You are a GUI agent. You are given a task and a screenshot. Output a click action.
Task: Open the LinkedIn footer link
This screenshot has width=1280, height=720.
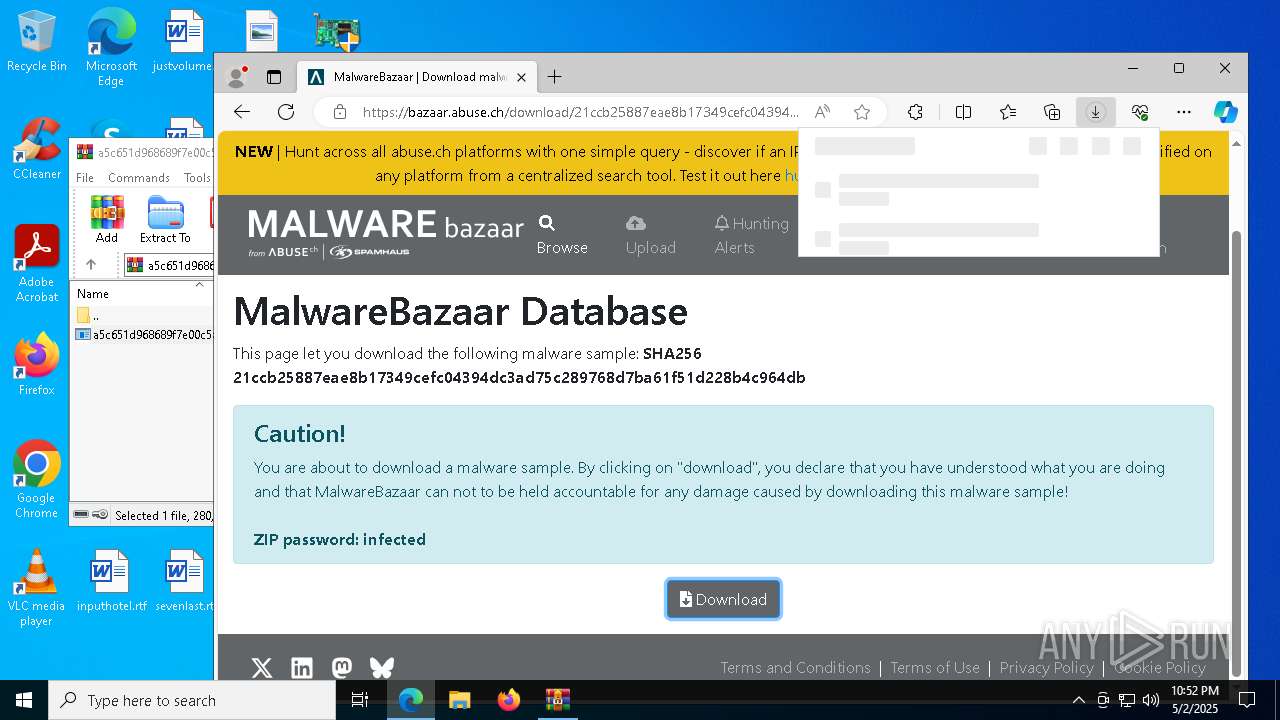[302, 668]
